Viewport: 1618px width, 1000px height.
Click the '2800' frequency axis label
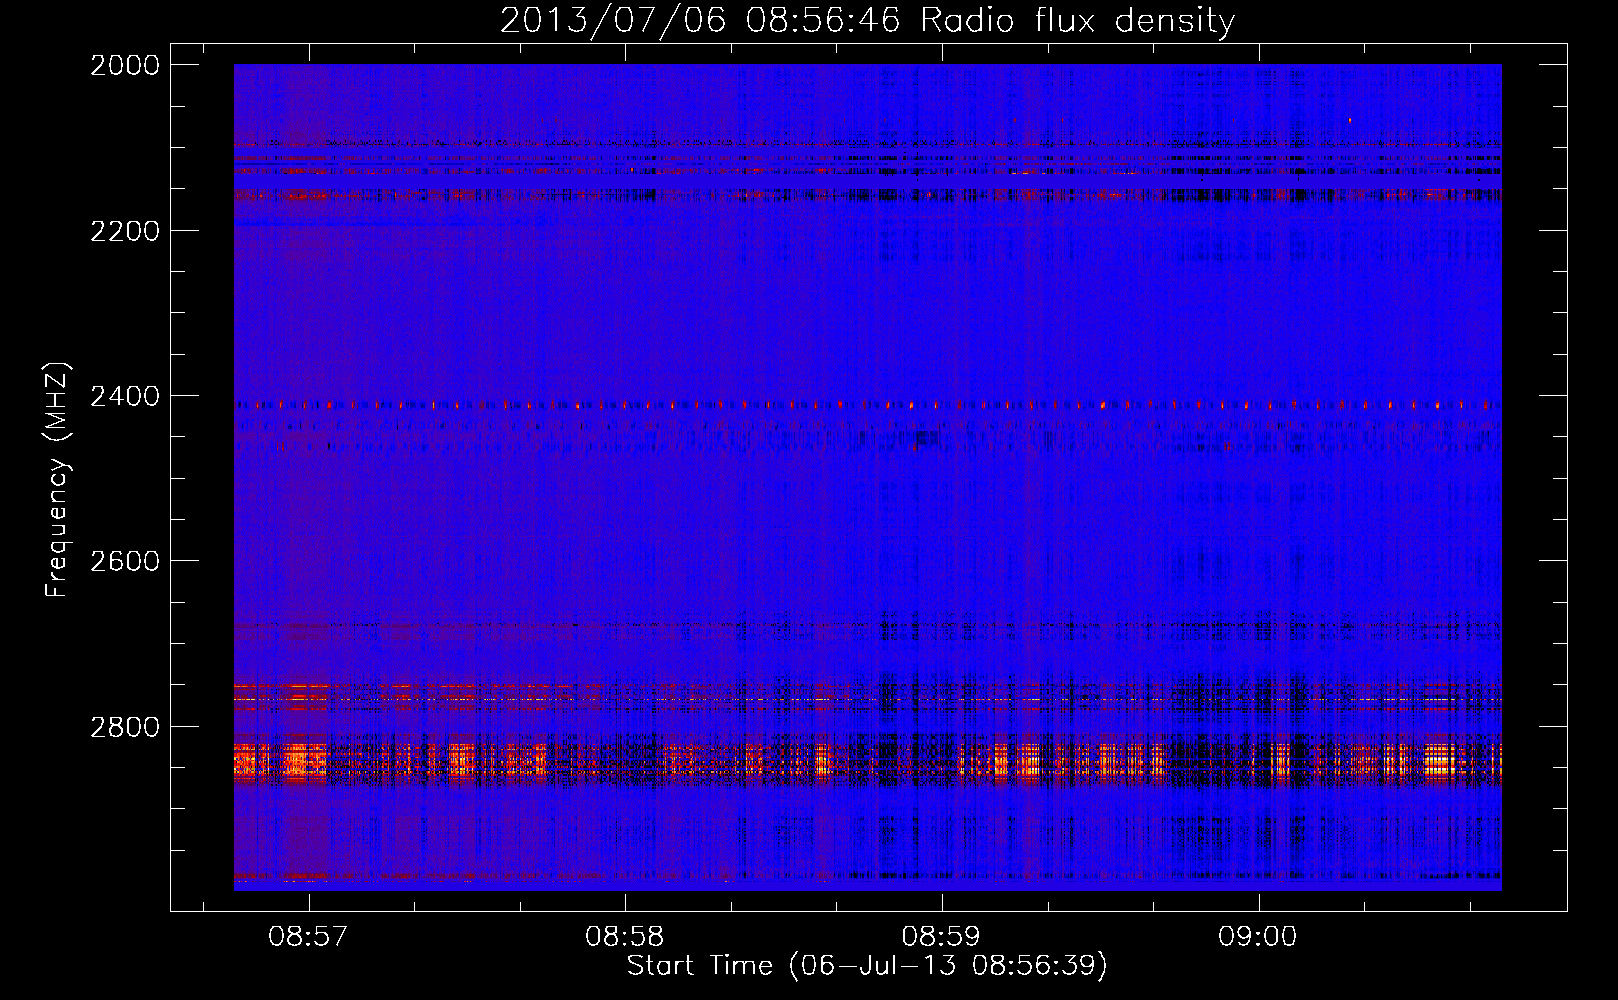coord(125,727)
